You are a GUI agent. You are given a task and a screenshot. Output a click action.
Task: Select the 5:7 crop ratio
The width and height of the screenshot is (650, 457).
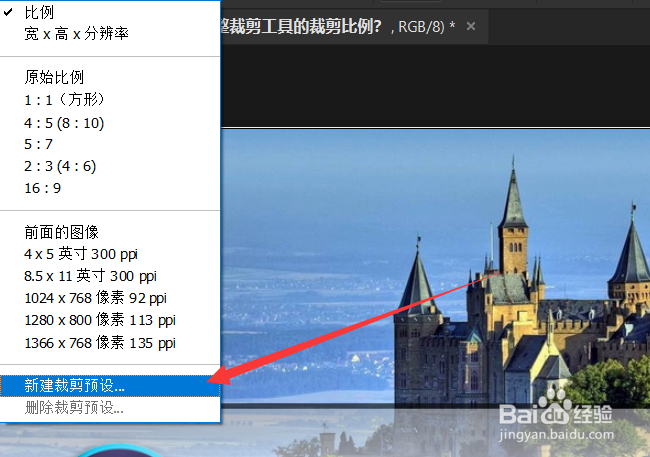(110, 144)
